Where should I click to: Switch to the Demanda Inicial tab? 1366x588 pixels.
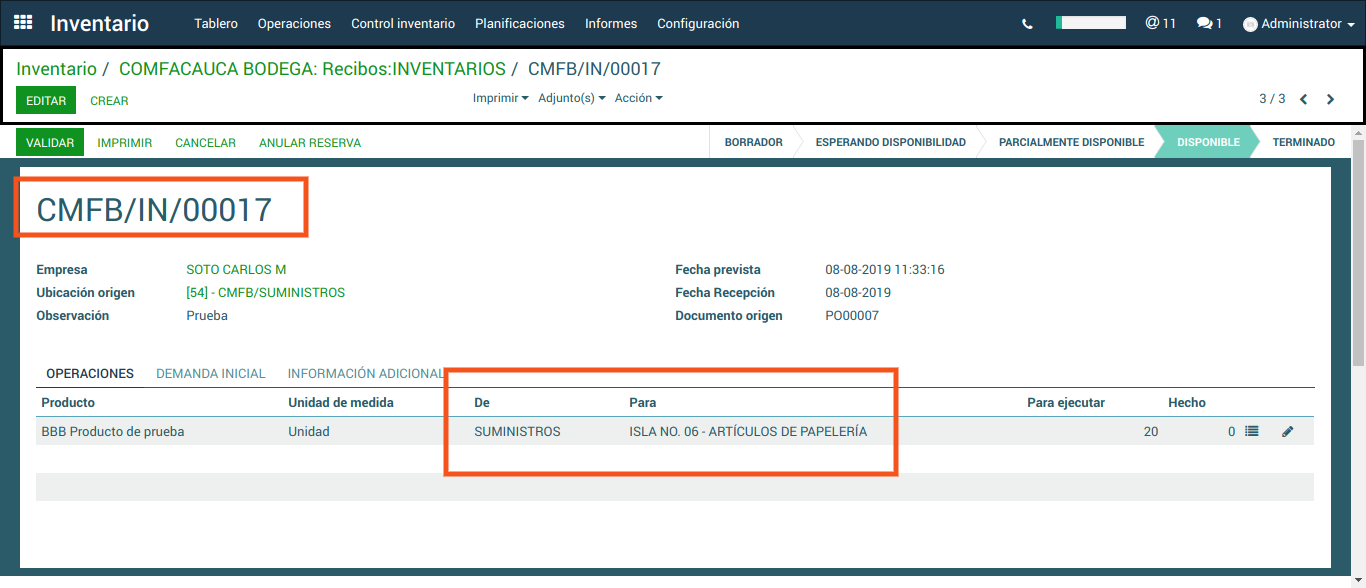pyautogui.click(x=210, y=373)
